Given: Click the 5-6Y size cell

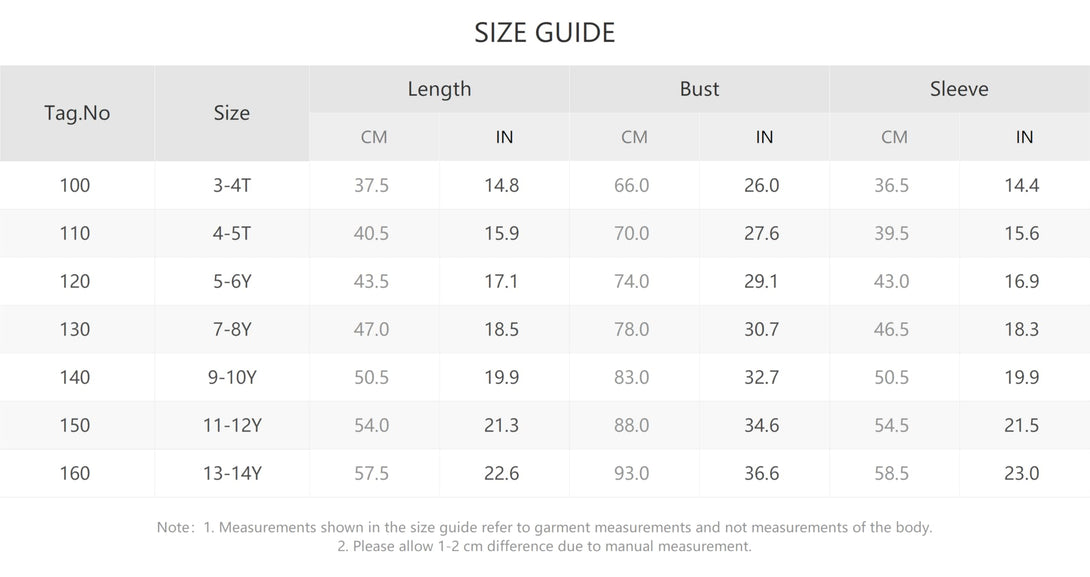Looking at the screenshot, I should click(232, 281).
